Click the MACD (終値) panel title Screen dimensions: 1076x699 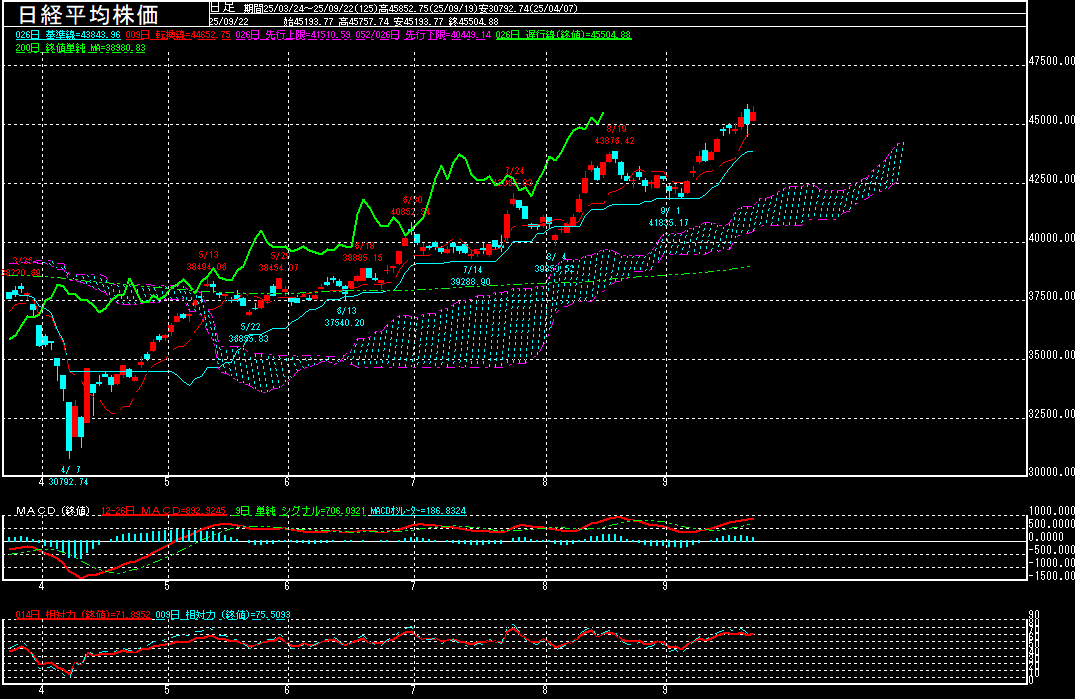click(52, 511)
